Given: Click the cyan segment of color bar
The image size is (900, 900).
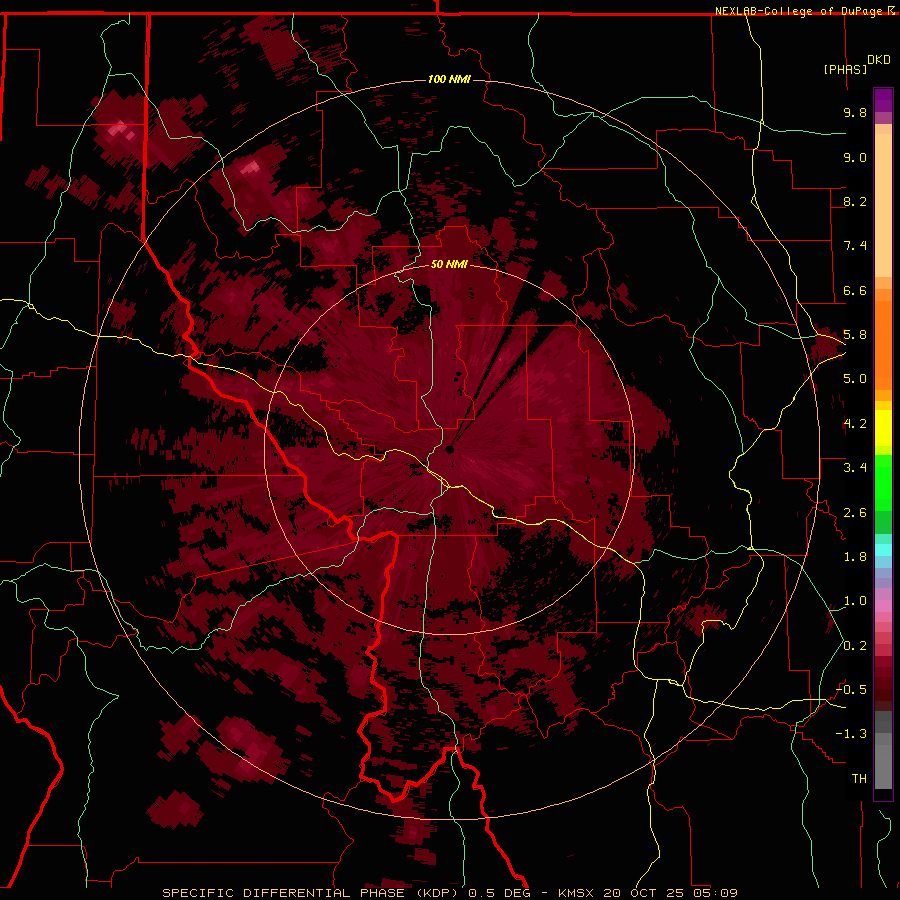Looking at the screenshot, I should (x=883, y=550).
